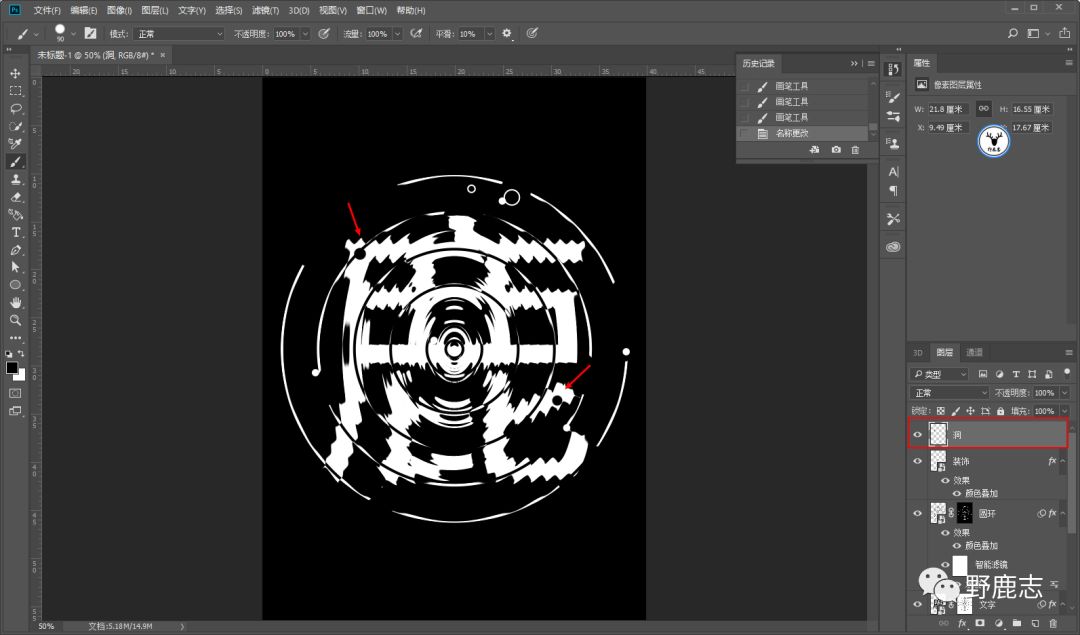Image resolution: width=1080 pixels, height=635 pixels.
Task: Open the 滤镜(T) menu
Action: 265,10
